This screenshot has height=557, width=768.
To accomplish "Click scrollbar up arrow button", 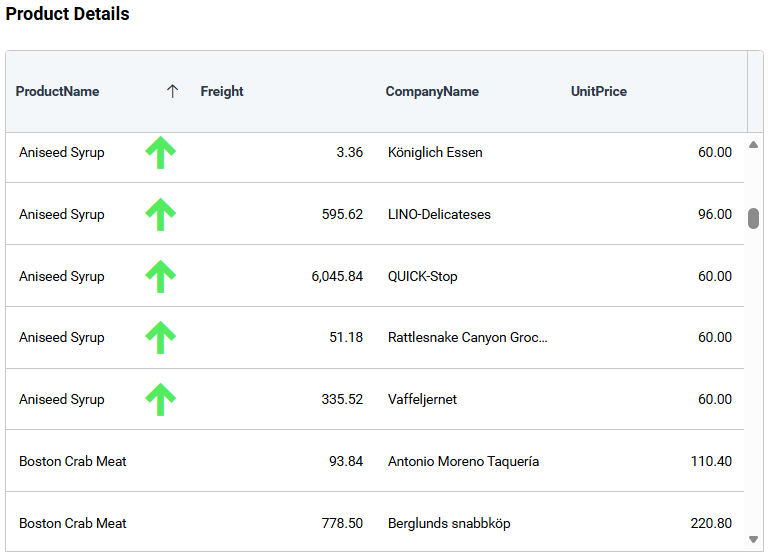I will pyautogui.click(x=754, y=145).
